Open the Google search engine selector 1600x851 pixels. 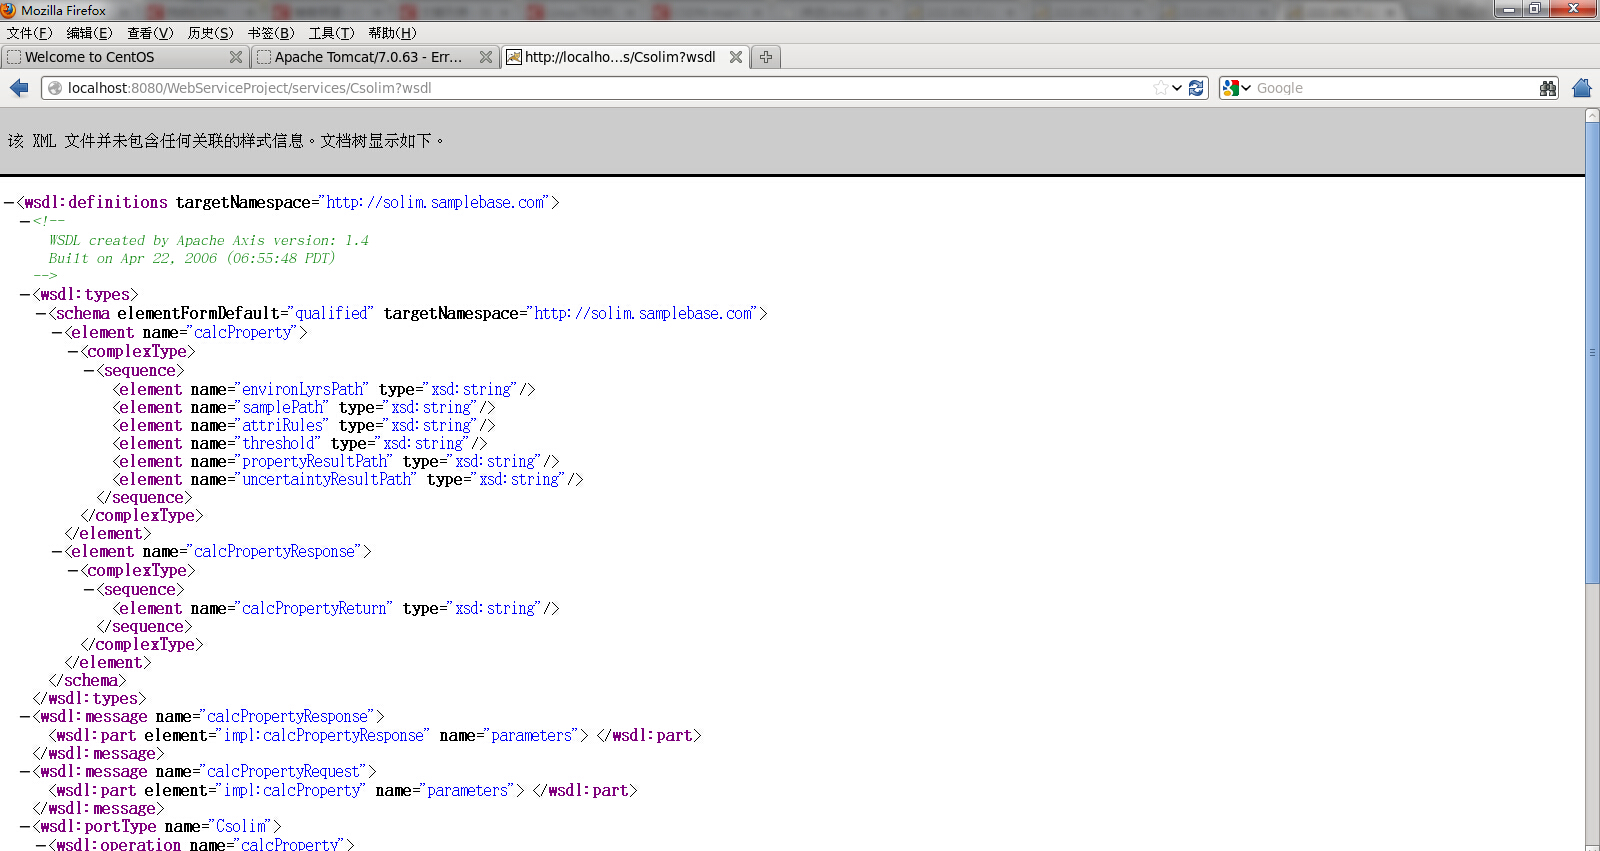point(1237,88)
